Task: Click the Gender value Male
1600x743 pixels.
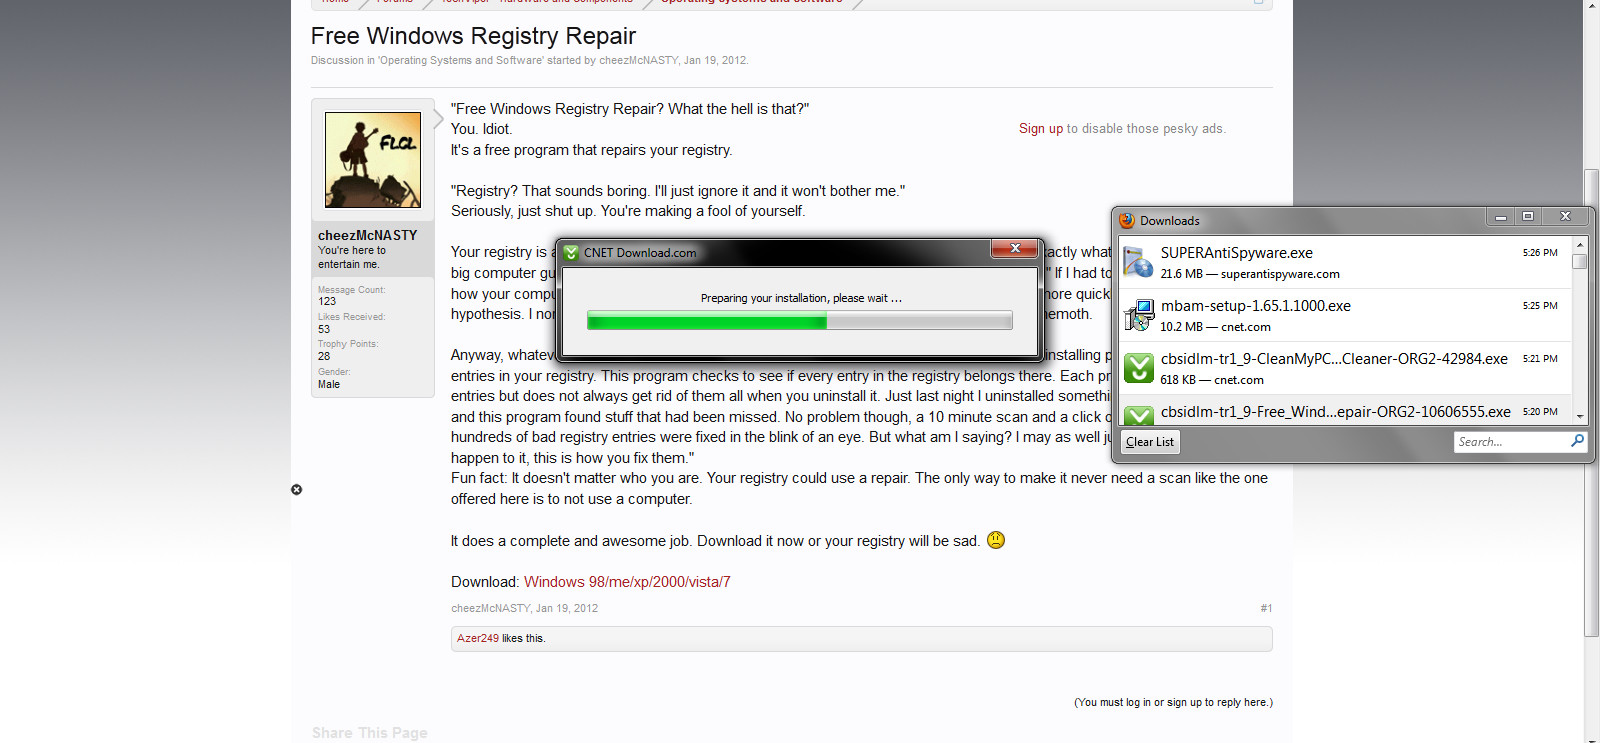Action: (329, 384)
